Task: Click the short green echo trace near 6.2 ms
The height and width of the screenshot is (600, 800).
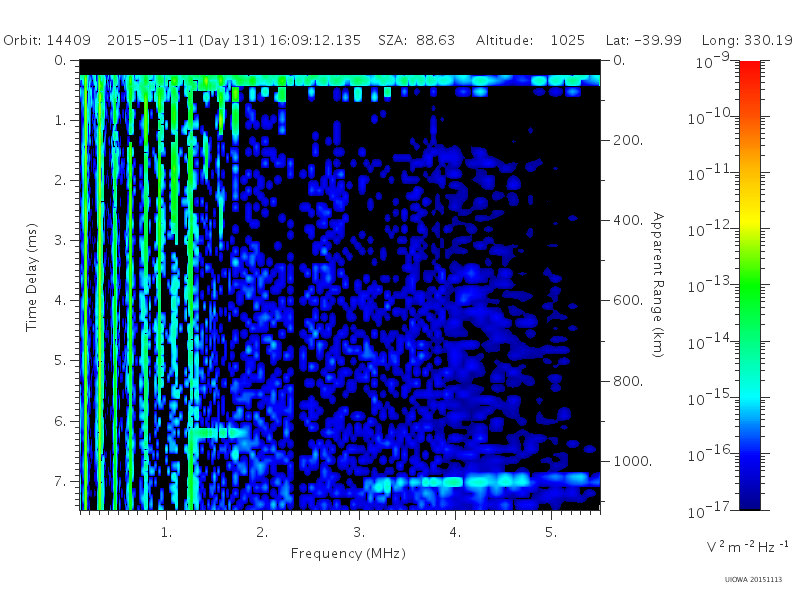Action: (x=219, y=433)
